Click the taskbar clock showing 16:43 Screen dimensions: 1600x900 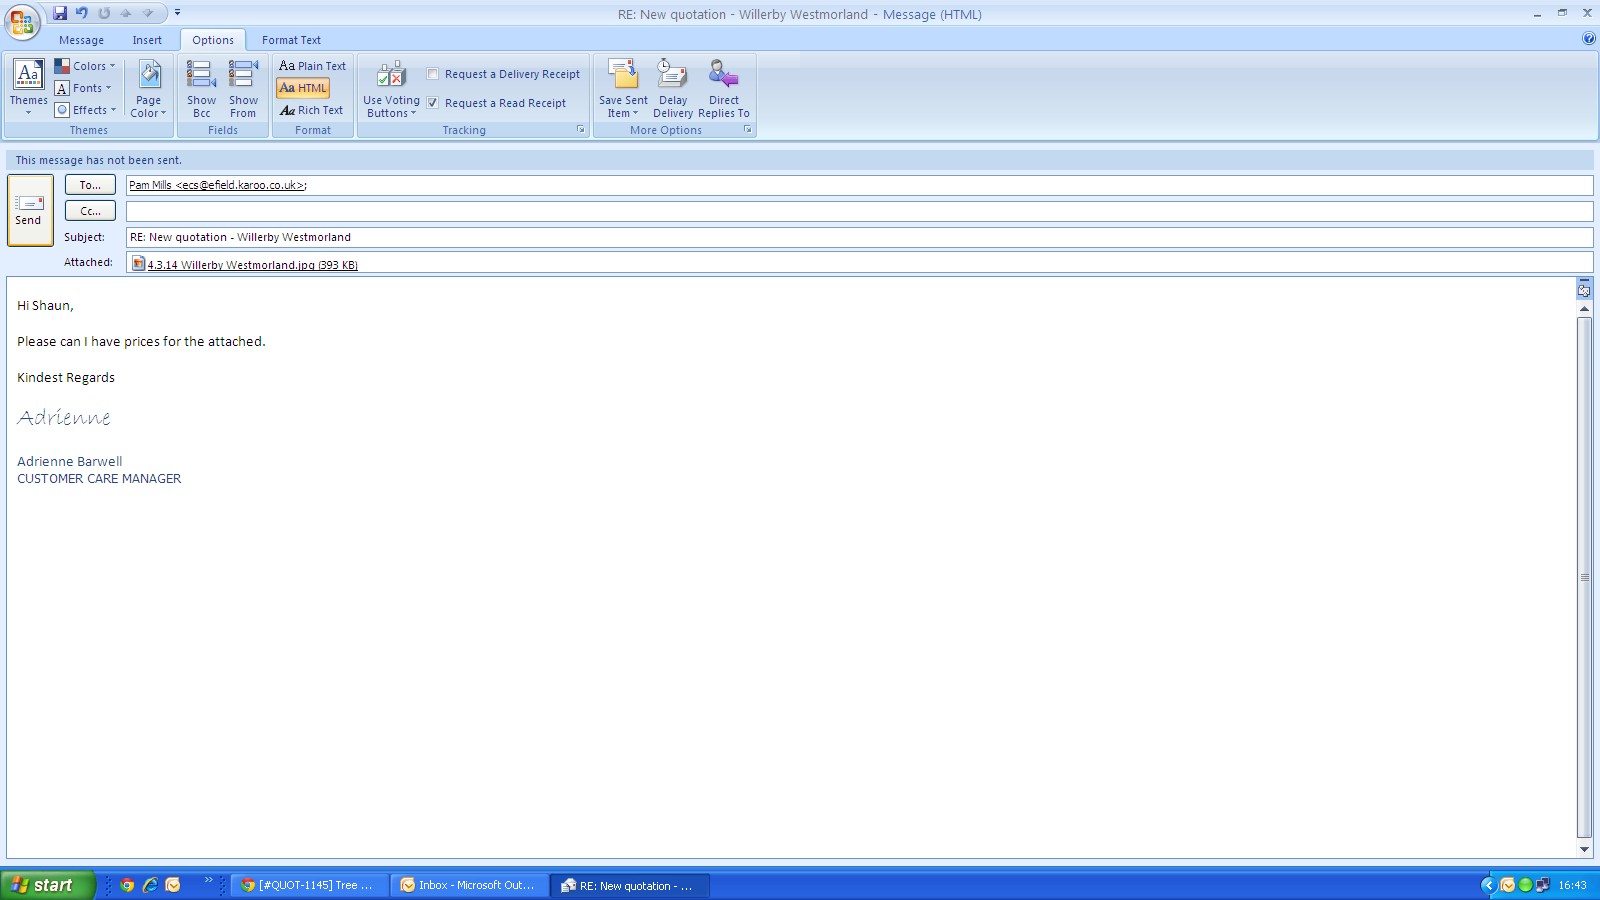pyautogui.click(x=1572, y=885)
